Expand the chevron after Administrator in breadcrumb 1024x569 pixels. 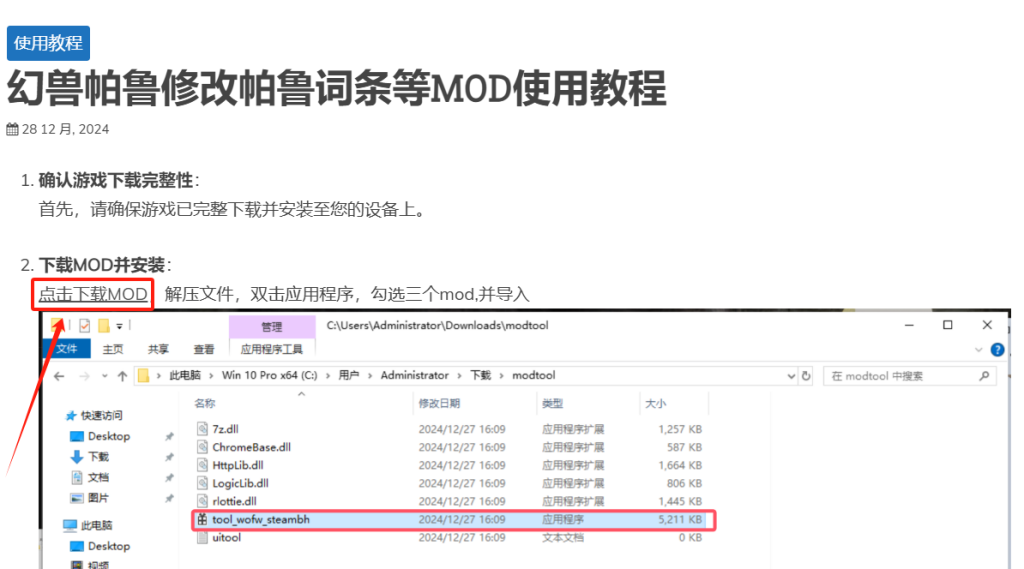point(459,376)
